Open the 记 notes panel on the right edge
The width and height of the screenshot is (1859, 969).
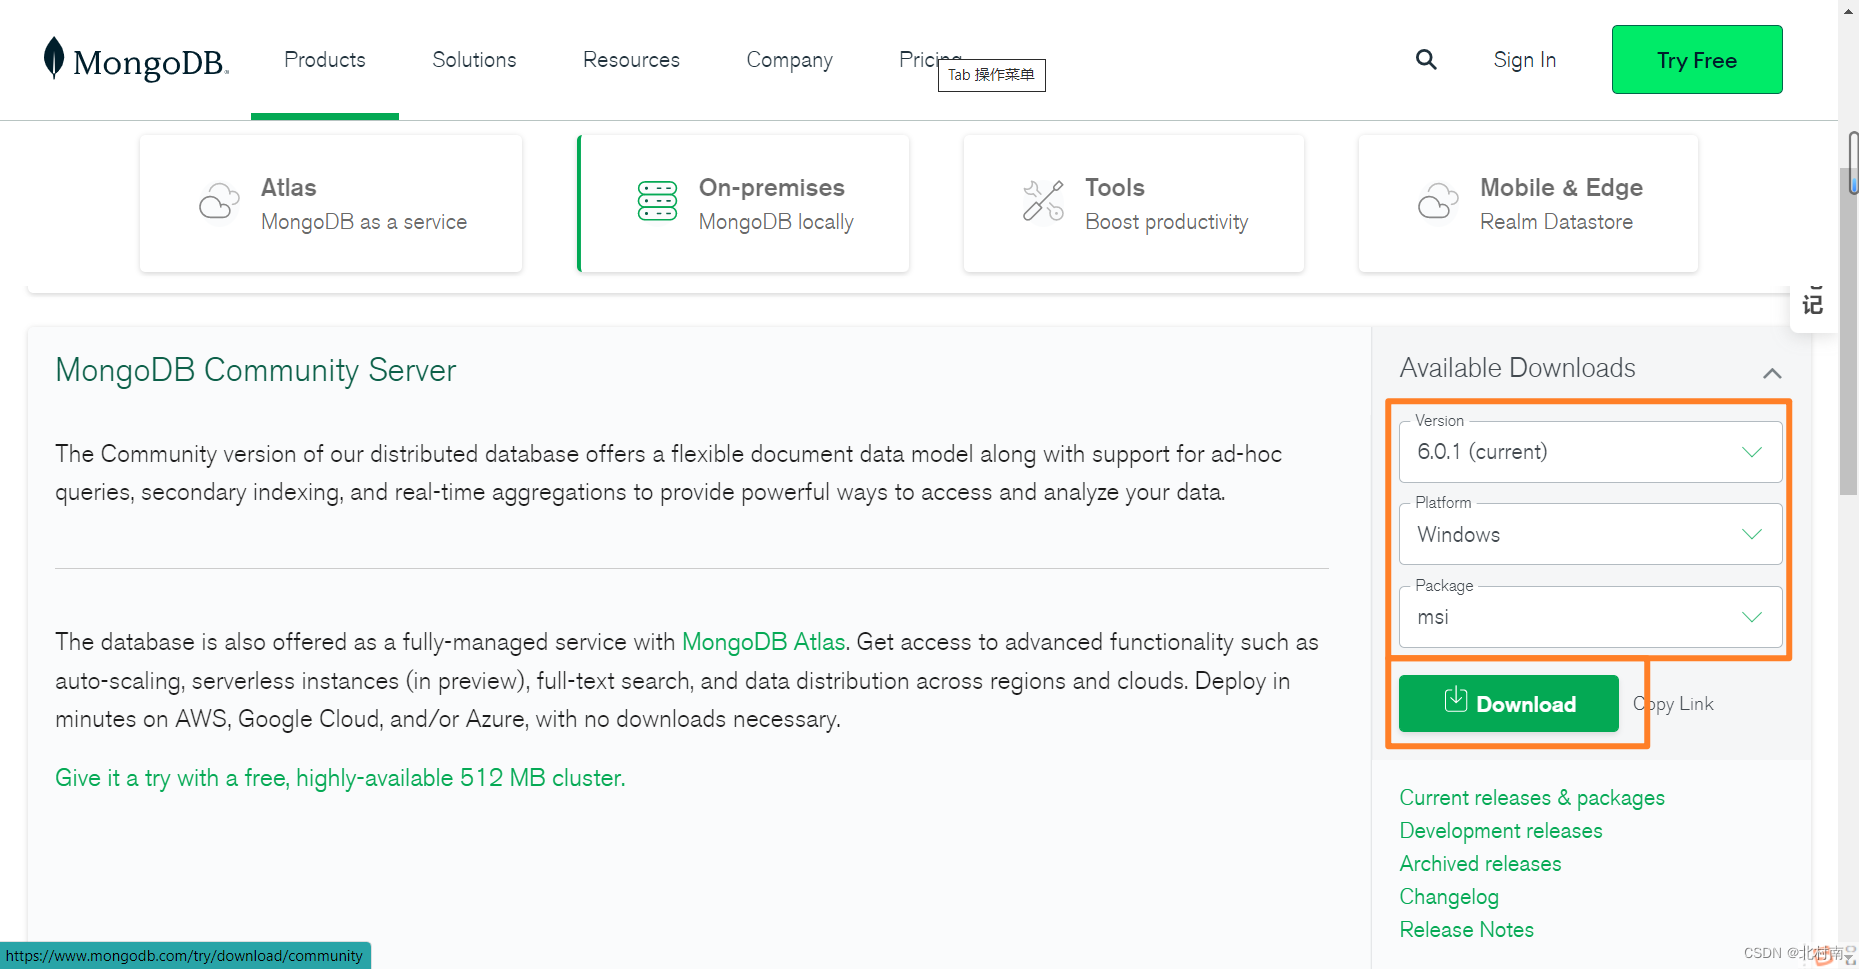coord(1813,301)
